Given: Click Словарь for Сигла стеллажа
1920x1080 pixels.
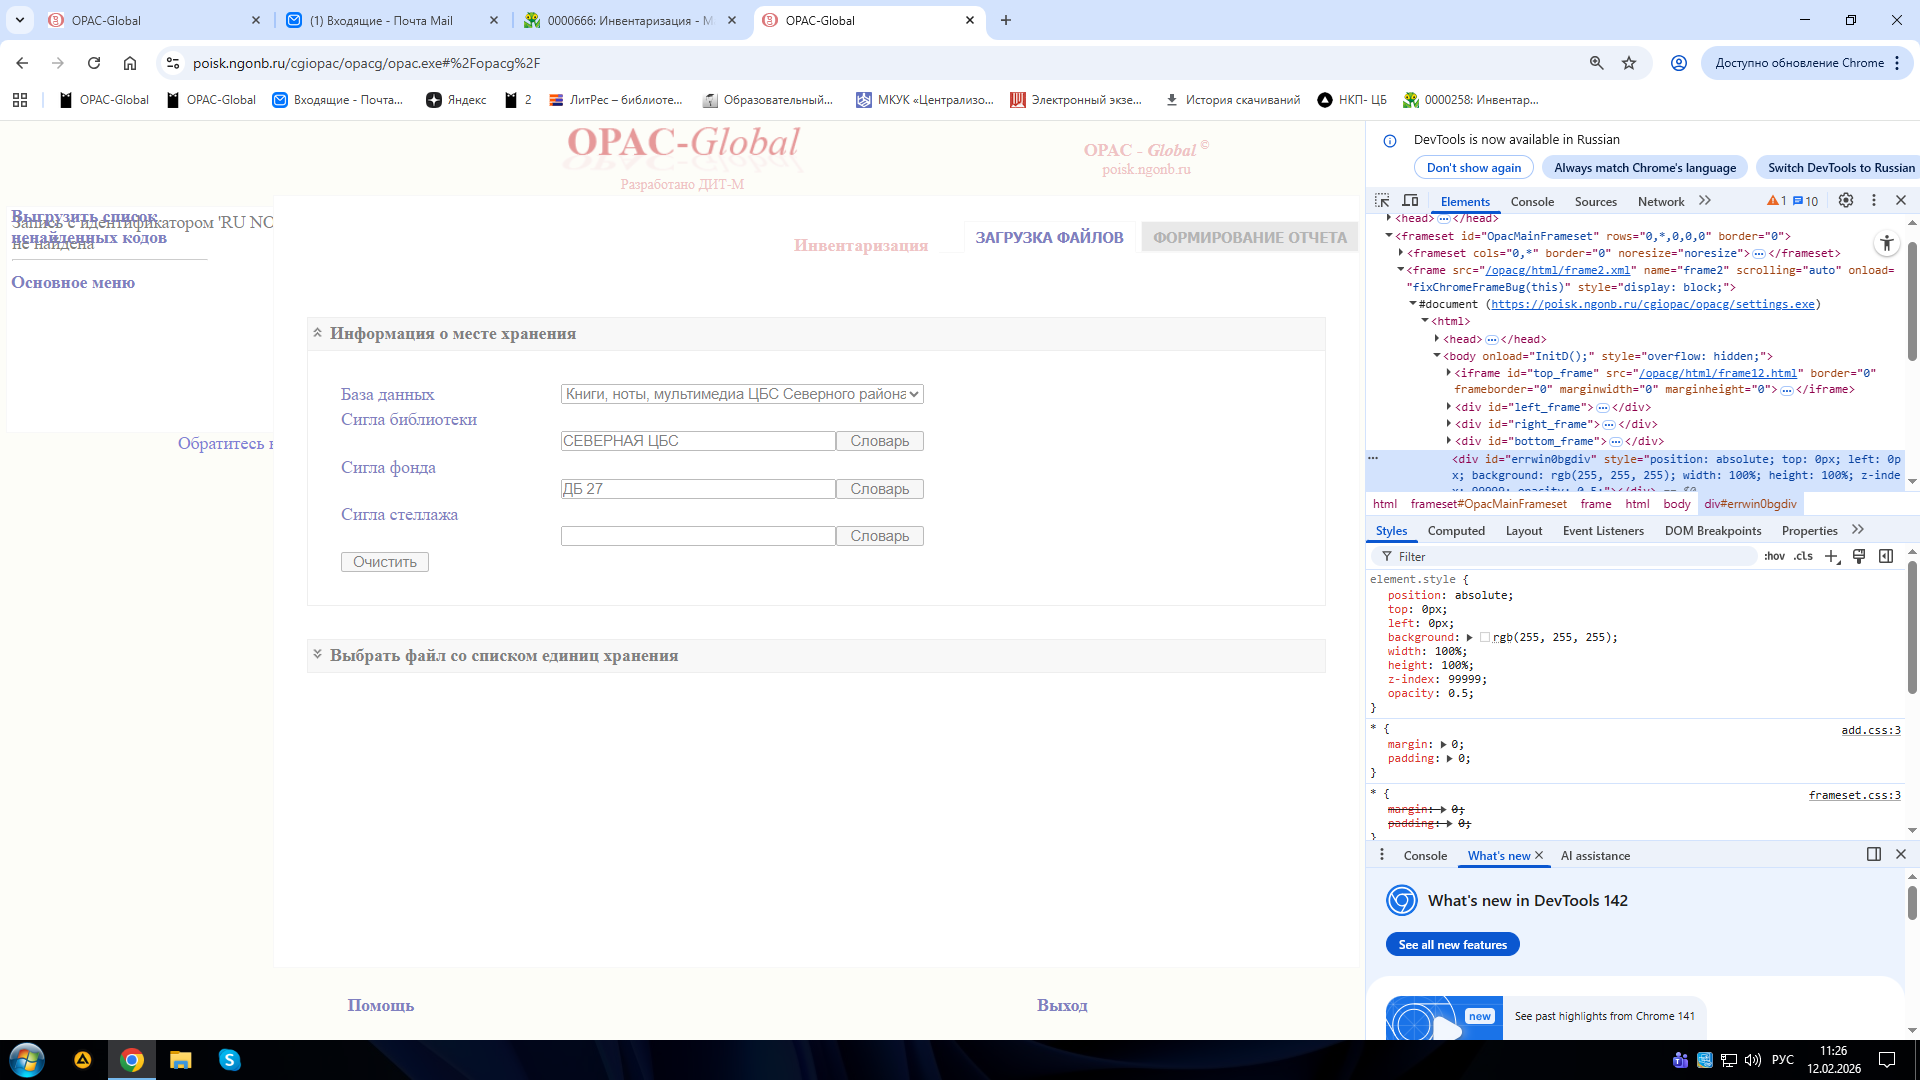Looking at the screenshot, I should point(880,536).
